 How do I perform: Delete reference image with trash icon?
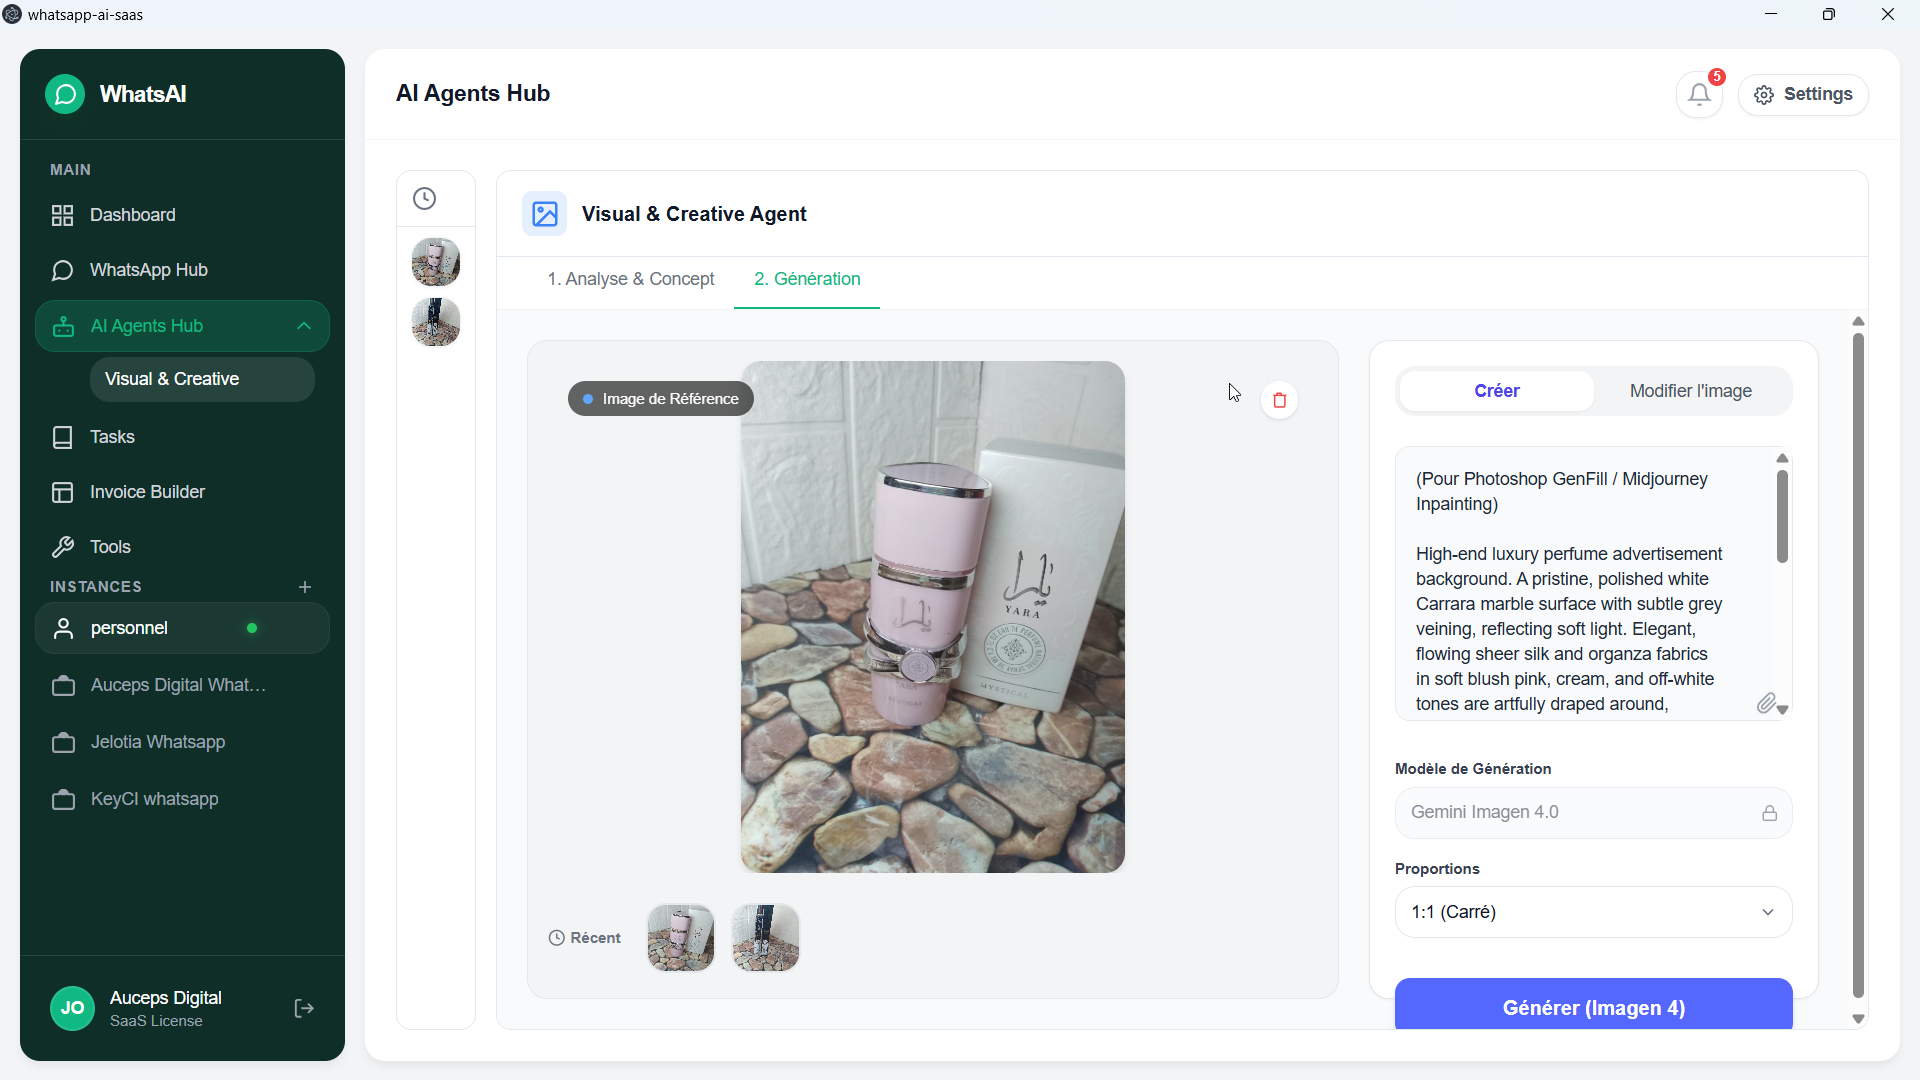point(1279,400)
